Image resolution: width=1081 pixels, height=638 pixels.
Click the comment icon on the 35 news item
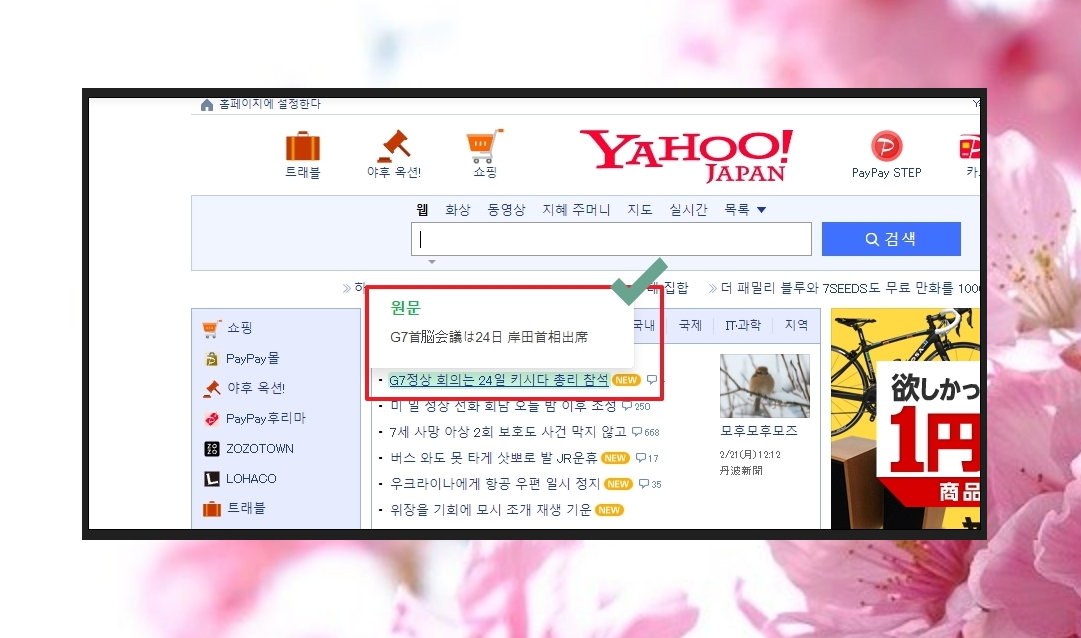pyautogui.click(x=644, y=484)
